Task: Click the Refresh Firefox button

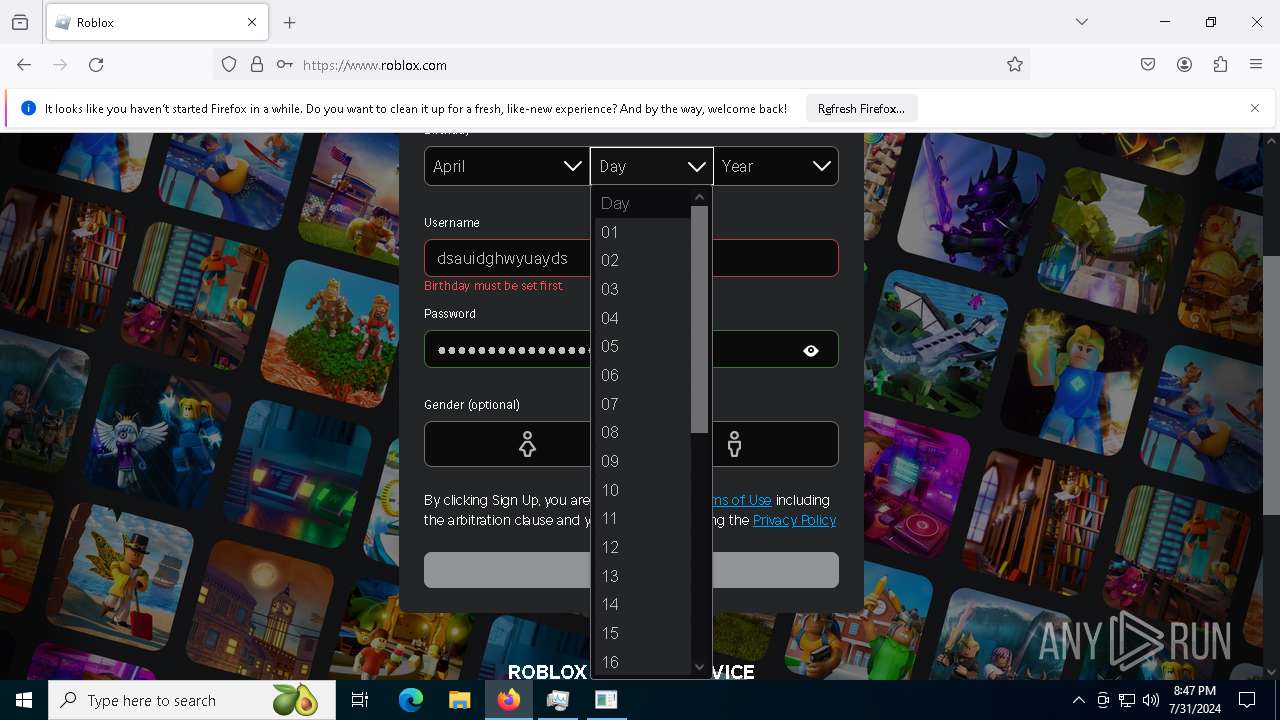Action: tap(861, 108)
